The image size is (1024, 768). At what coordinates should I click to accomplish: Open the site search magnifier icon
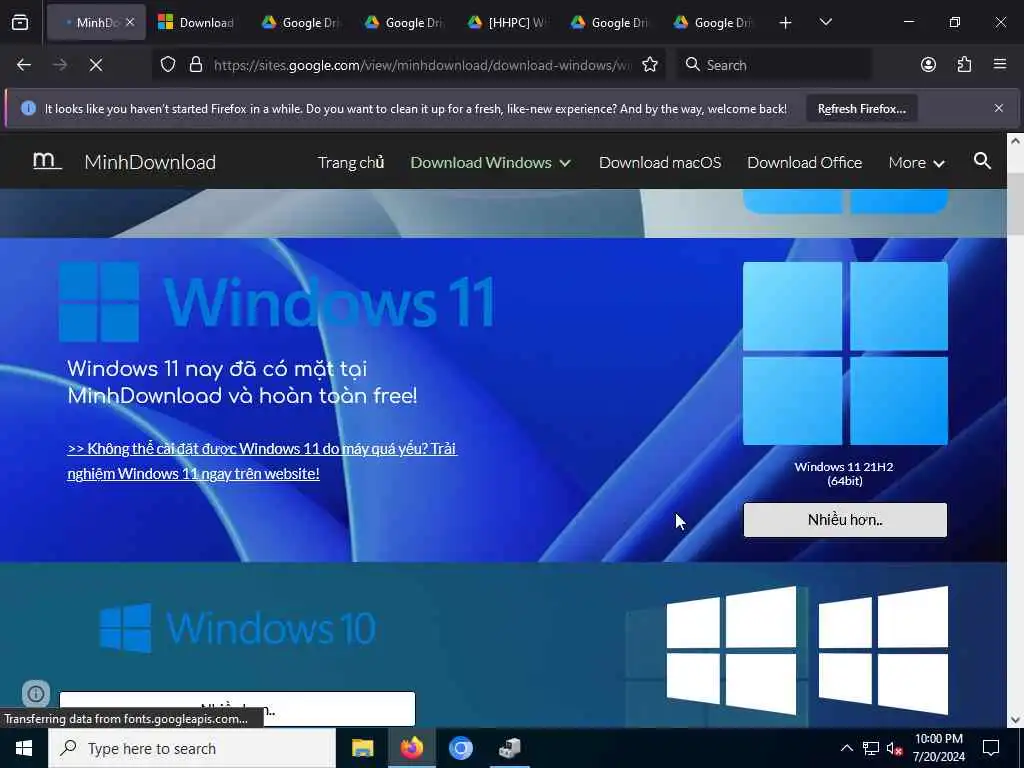tap(982, 161)
